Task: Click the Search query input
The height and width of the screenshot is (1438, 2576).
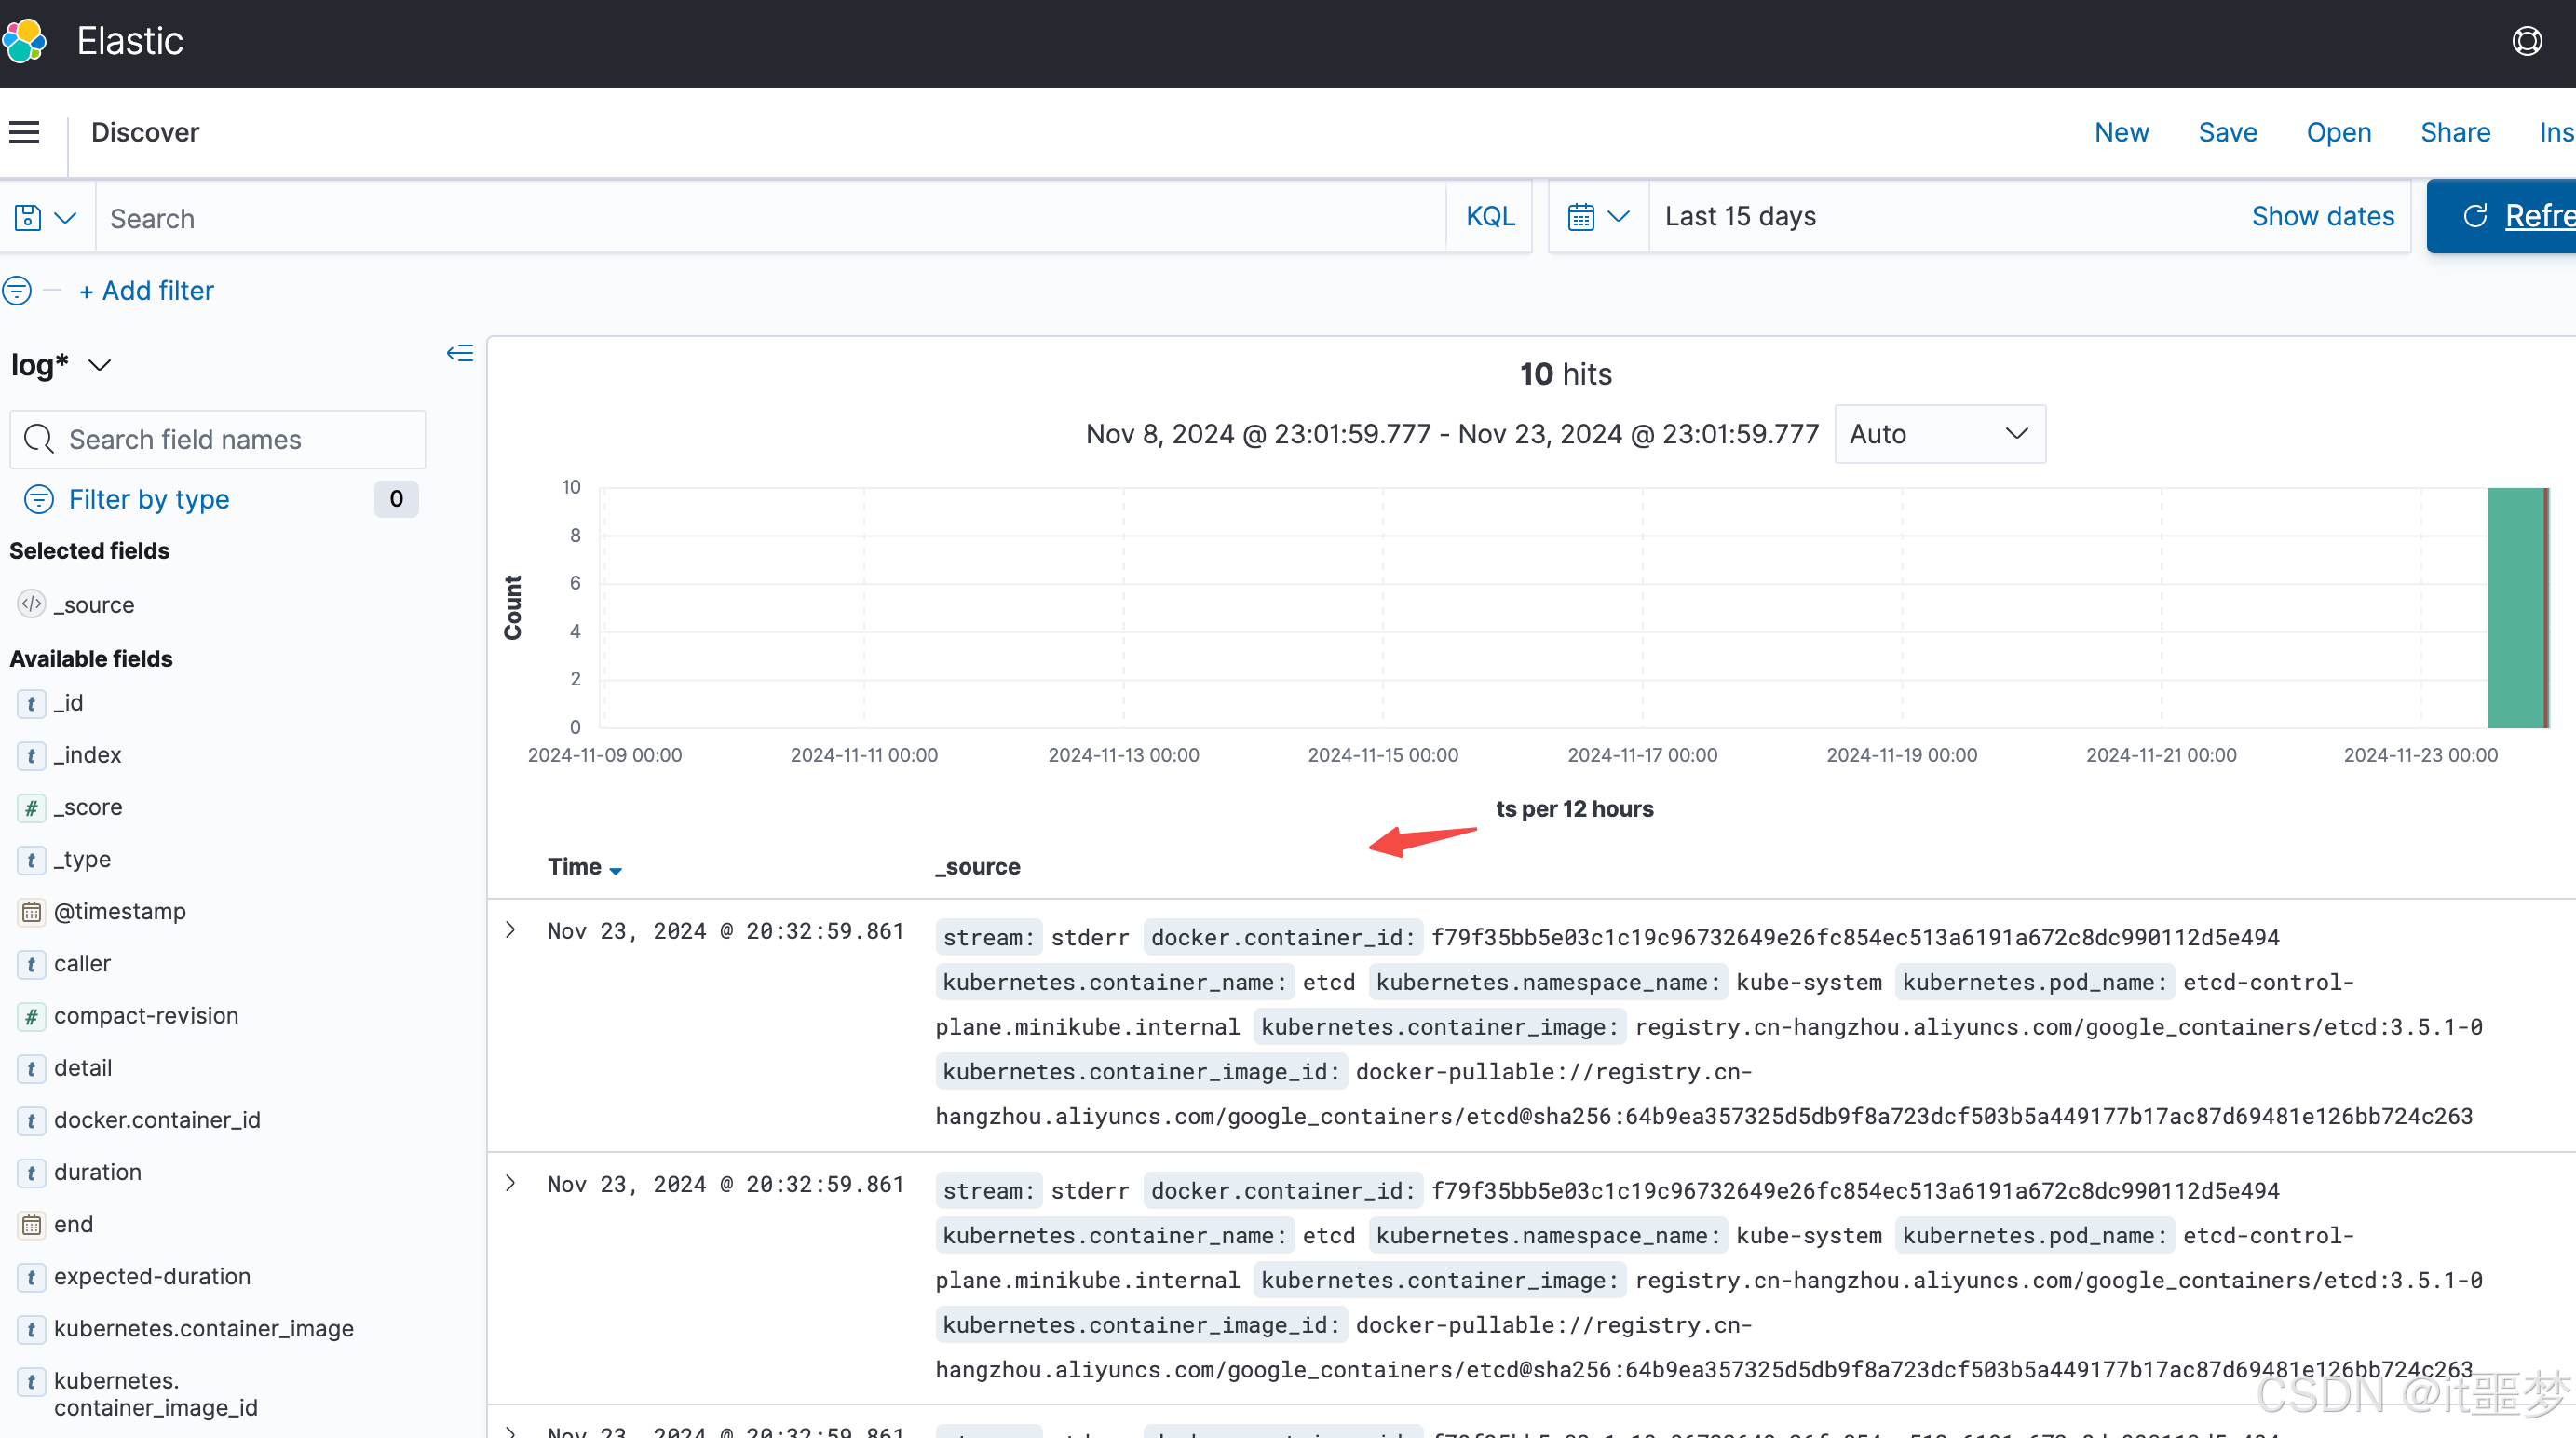Action: (x=770, y=218)
